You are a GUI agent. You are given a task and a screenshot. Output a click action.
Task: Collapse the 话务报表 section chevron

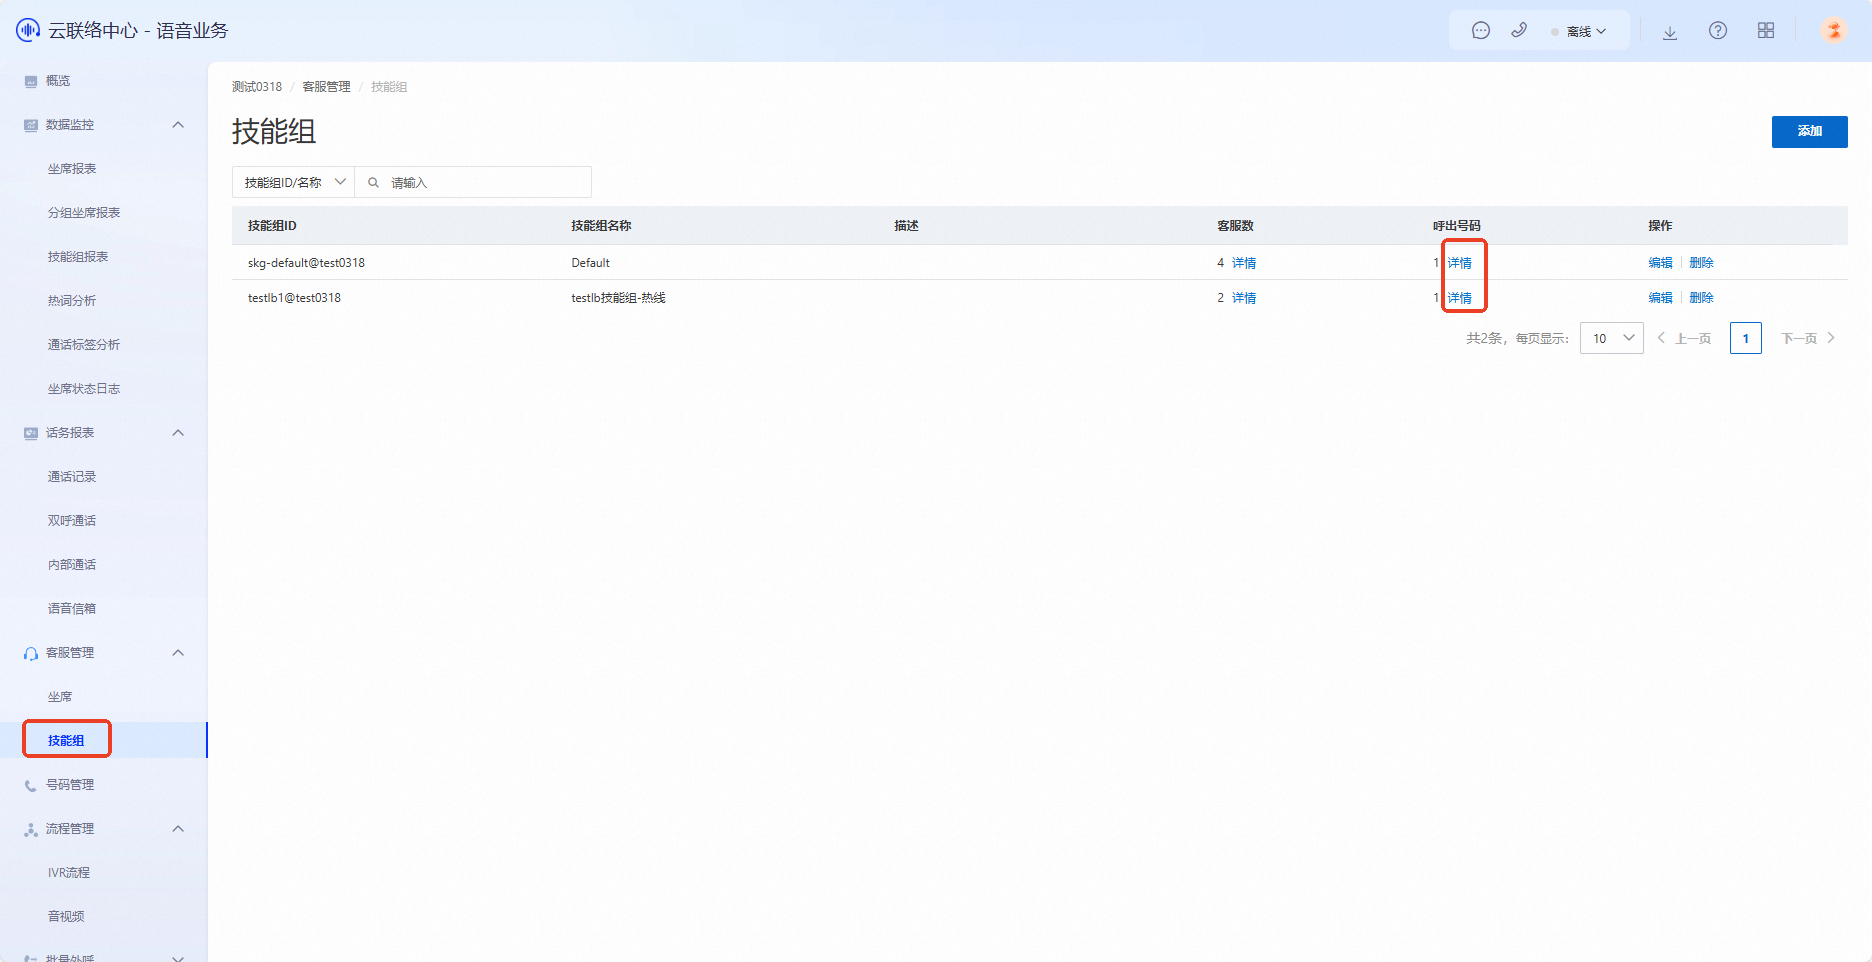[178, 433]
